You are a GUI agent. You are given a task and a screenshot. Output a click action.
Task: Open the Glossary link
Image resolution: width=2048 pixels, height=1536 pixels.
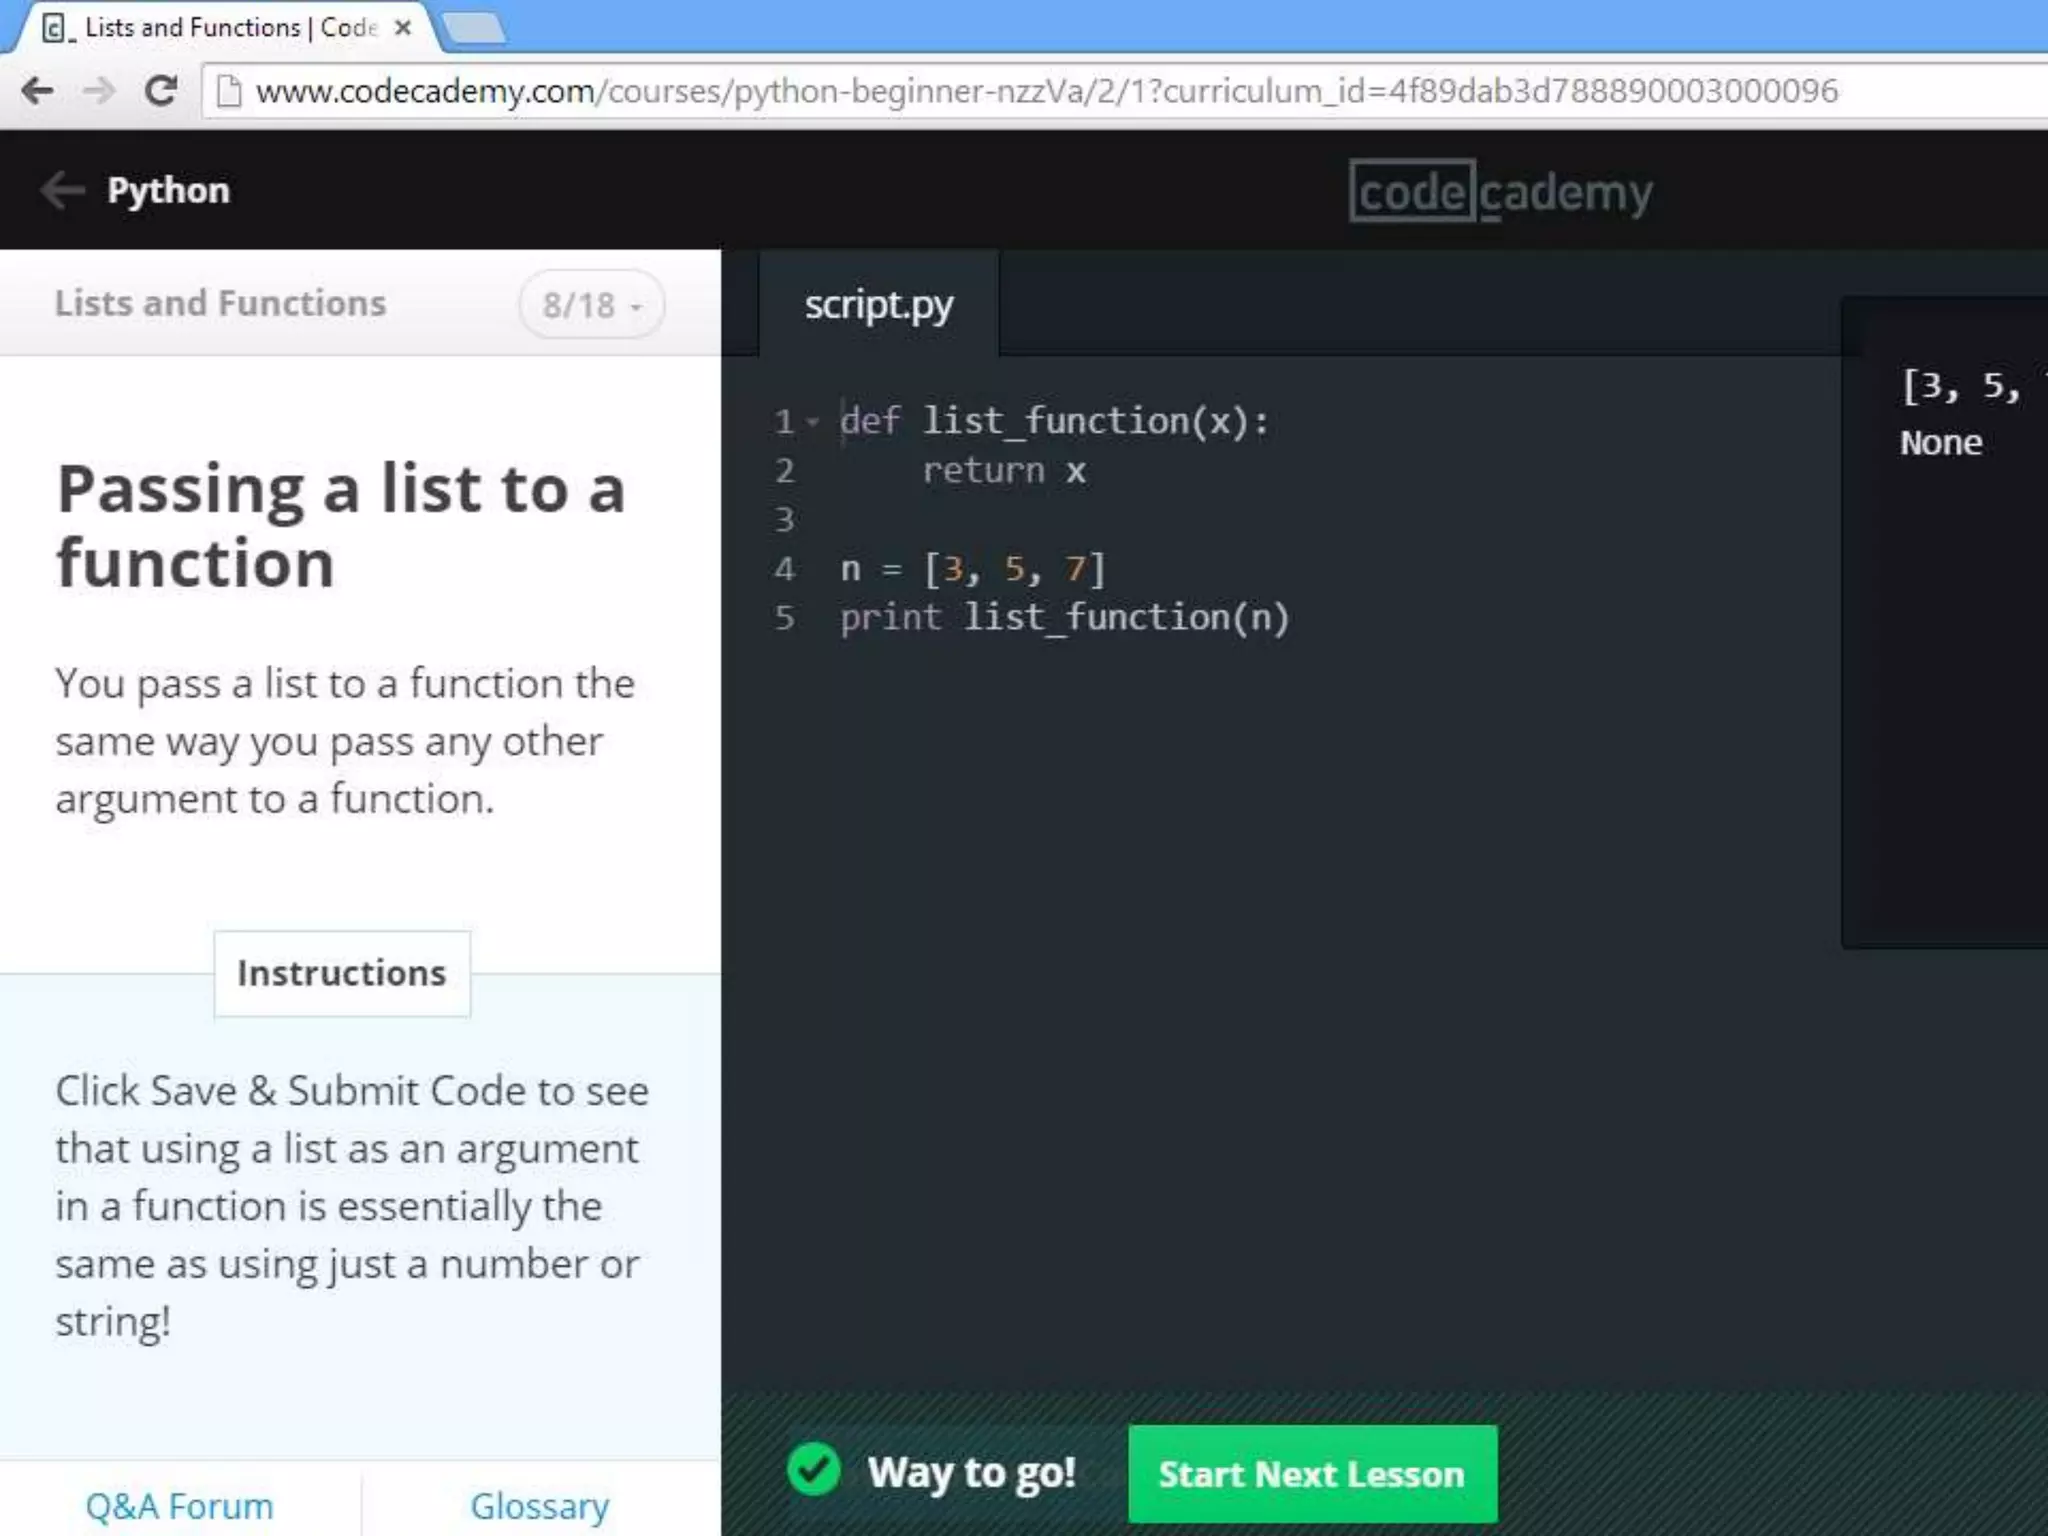(x=539, y=1505)
